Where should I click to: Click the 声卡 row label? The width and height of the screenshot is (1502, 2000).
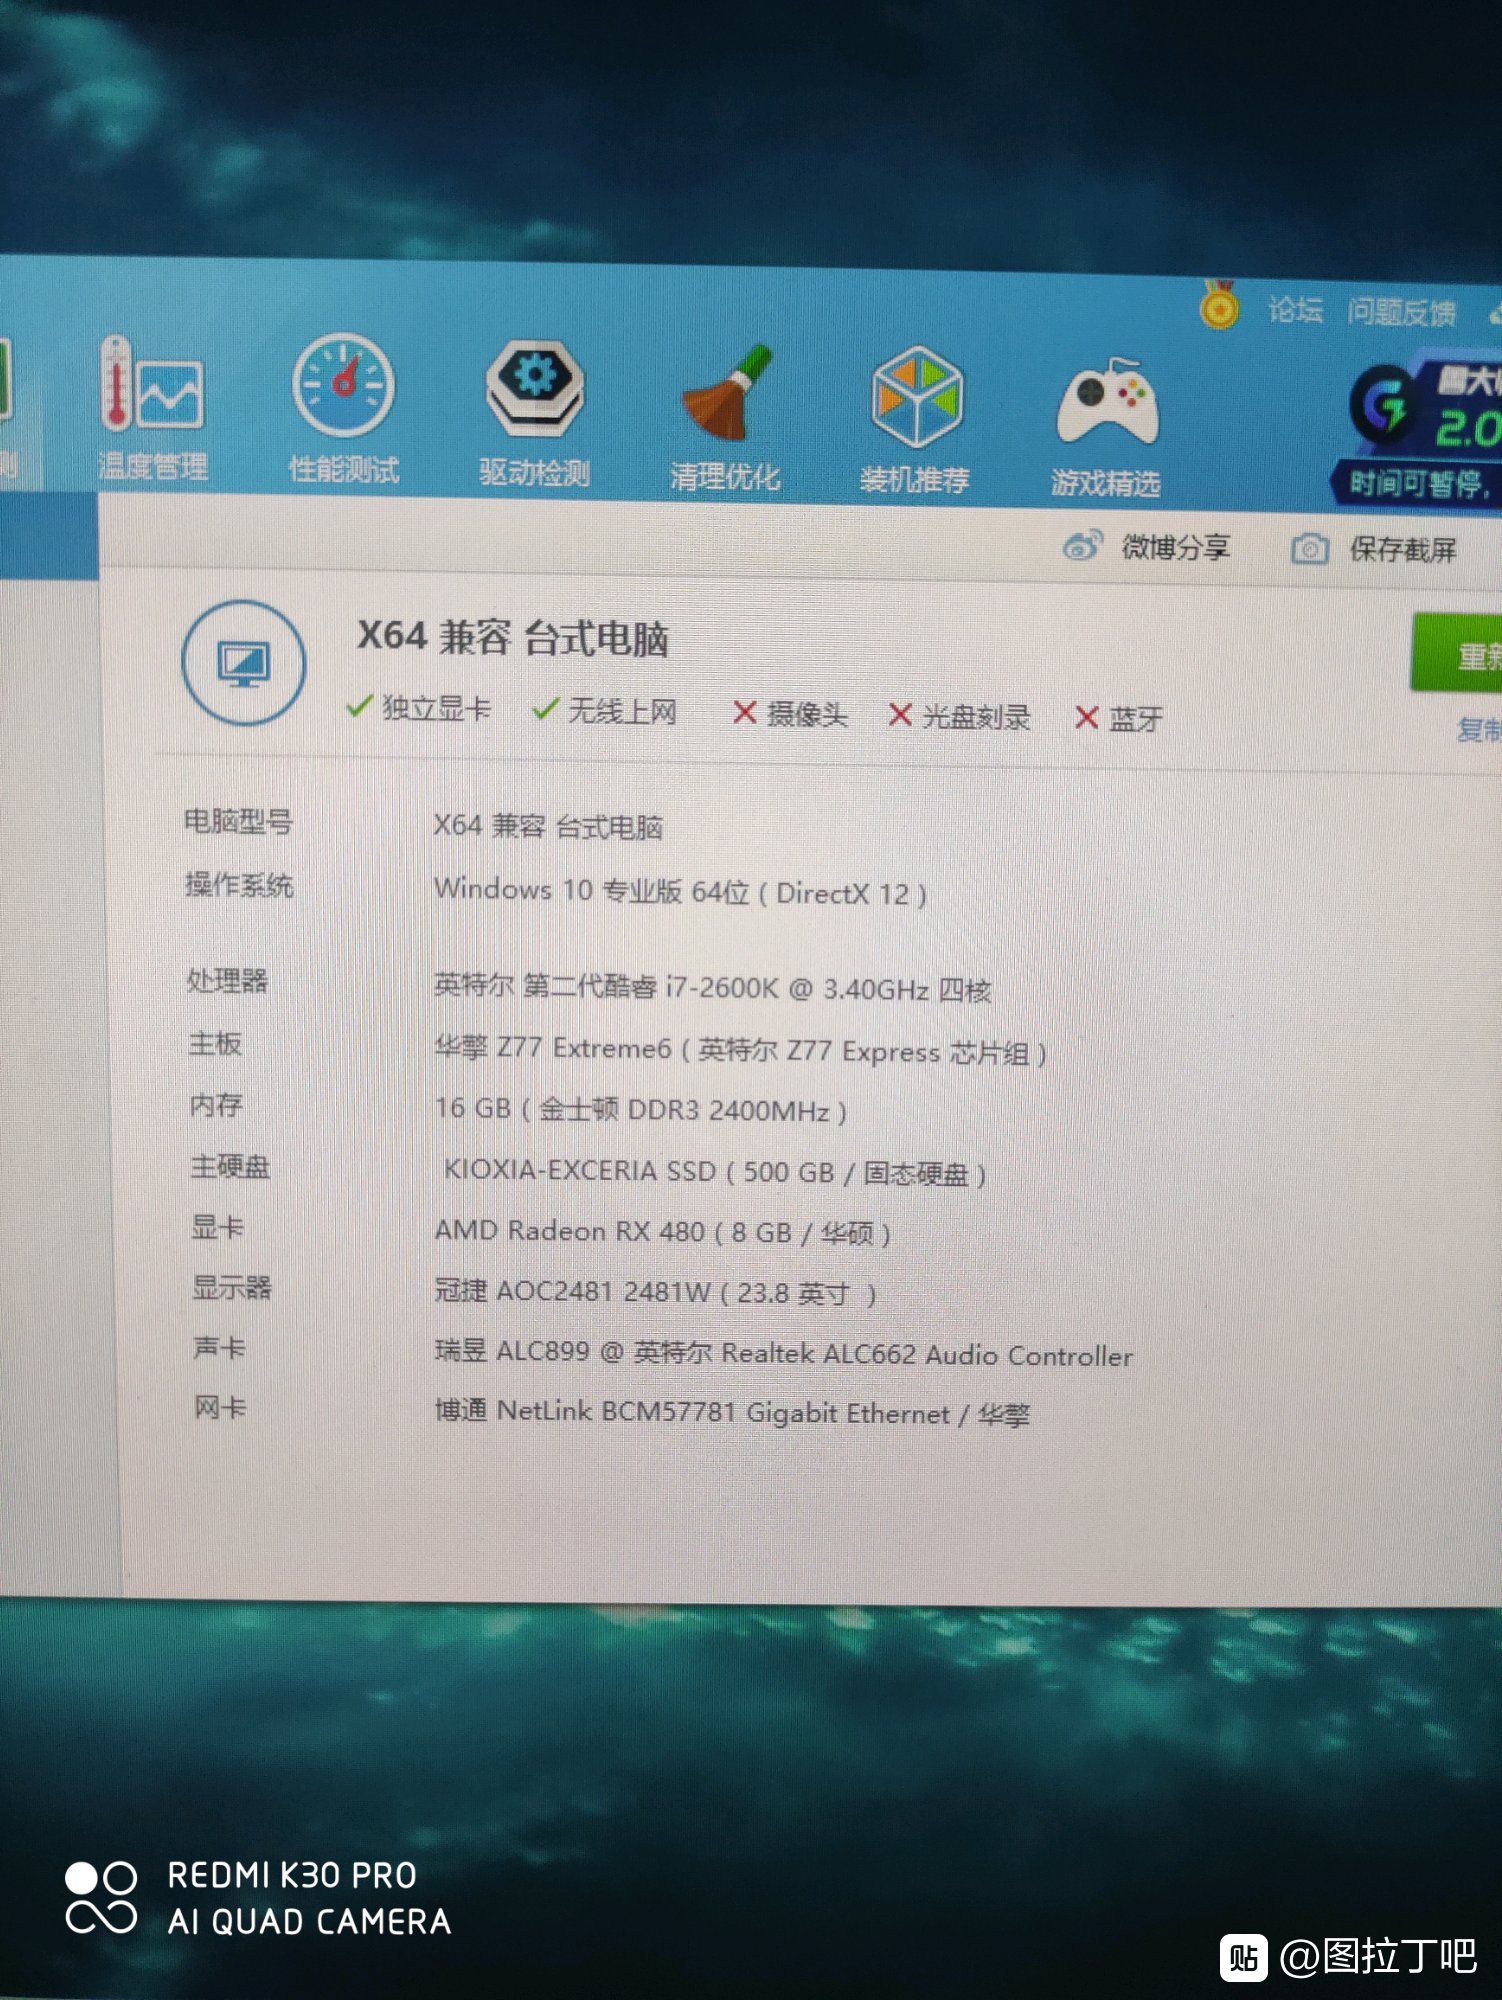coord(219,1348)
